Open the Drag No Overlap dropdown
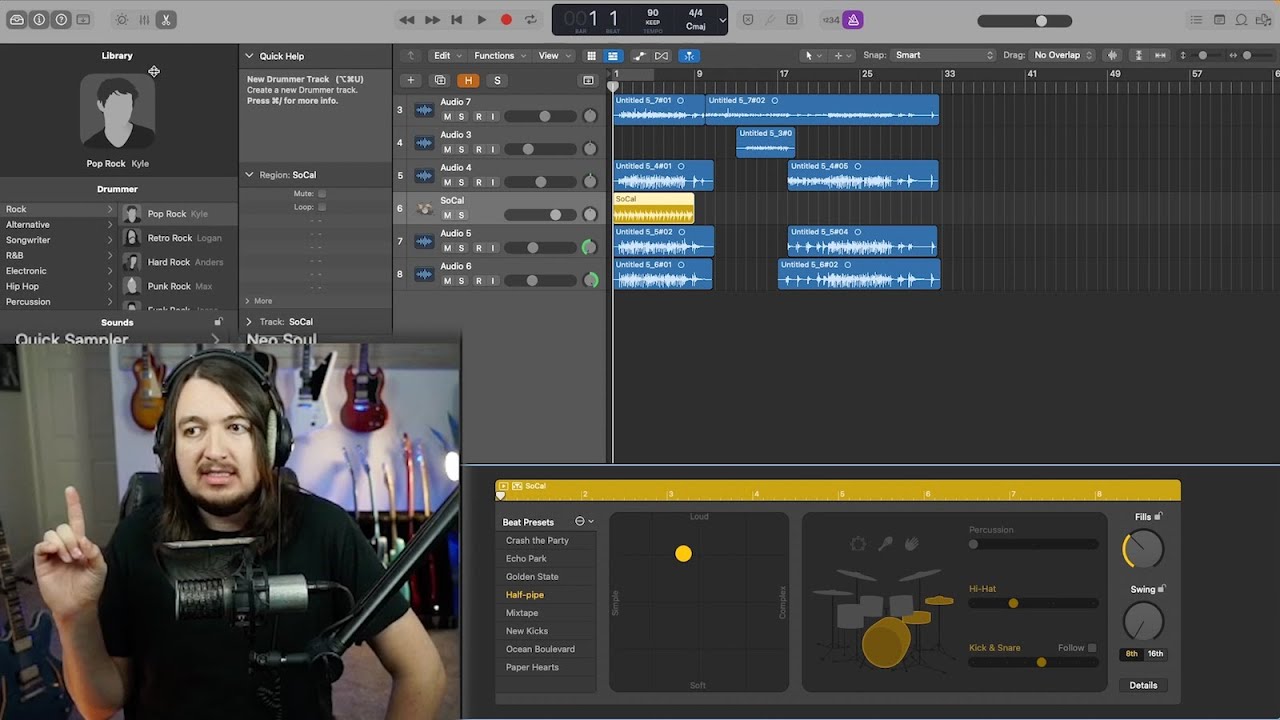This screenshot has width=1280, height=720. tap(1062, 55)
